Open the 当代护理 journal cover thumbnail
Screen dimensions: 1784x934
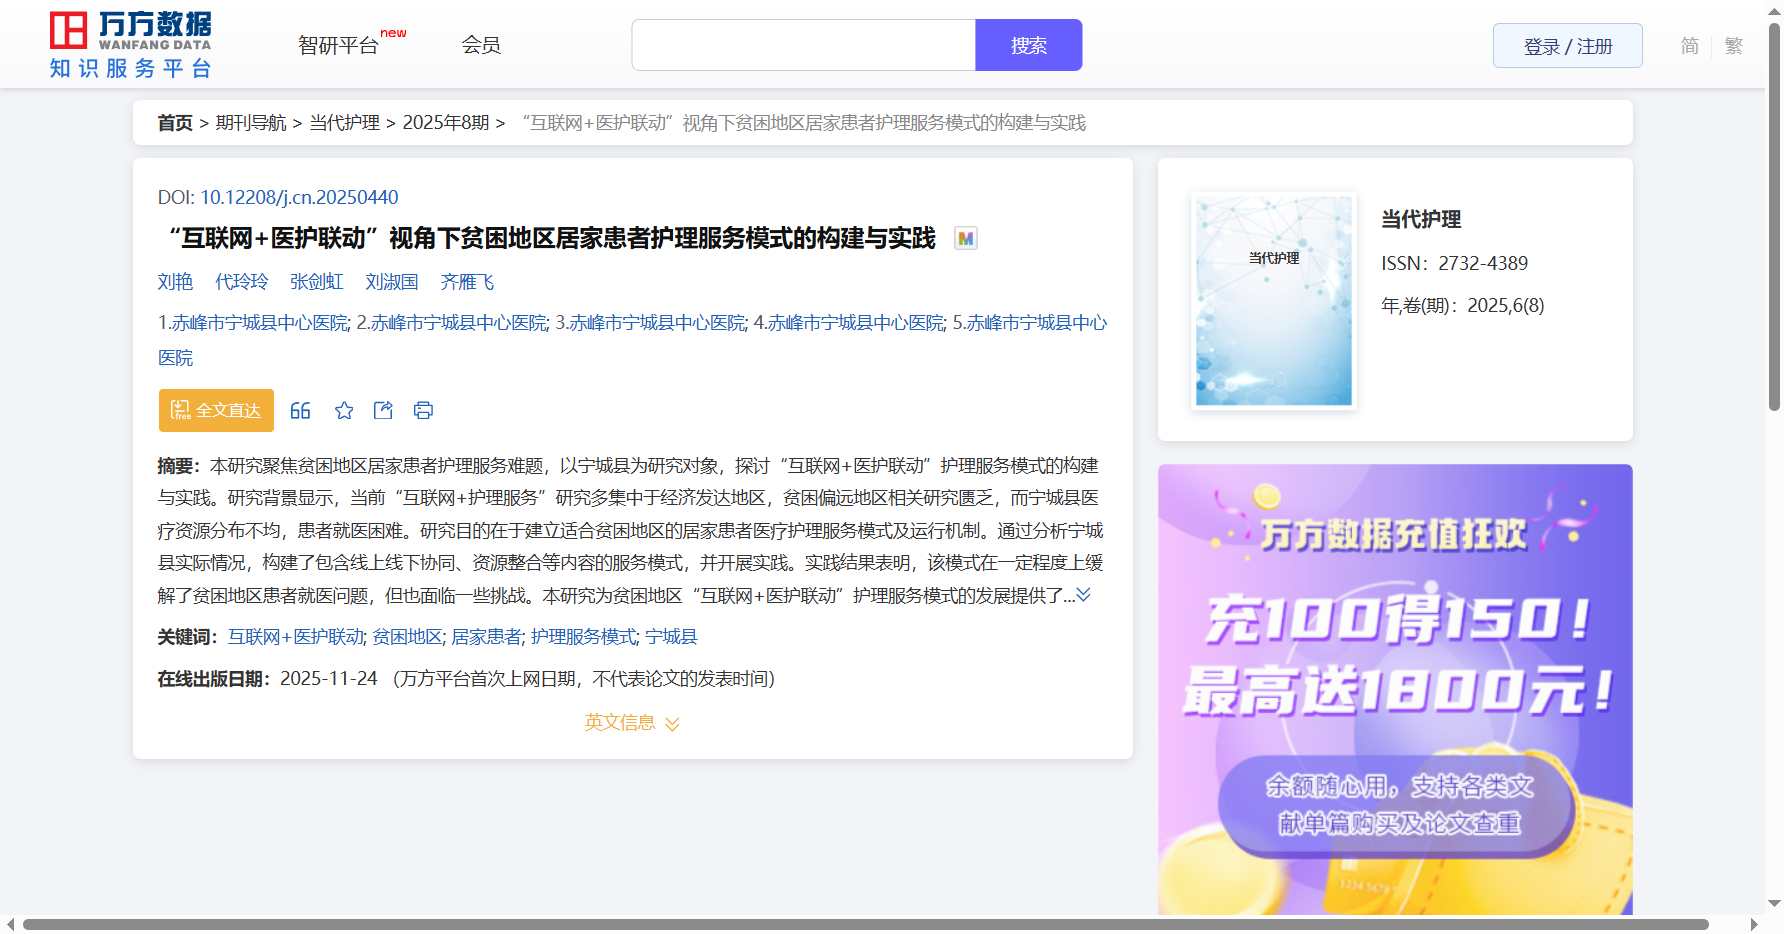[1273, 300]
